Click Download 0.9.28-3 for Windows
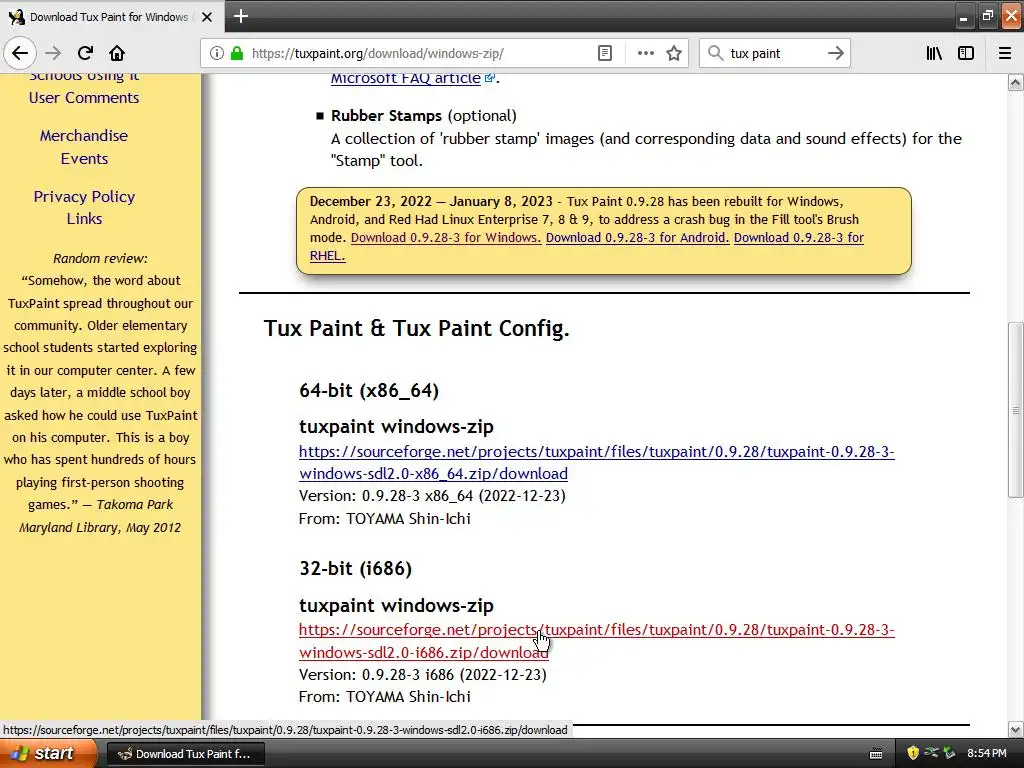1024x768 pixels. (445, 238)
